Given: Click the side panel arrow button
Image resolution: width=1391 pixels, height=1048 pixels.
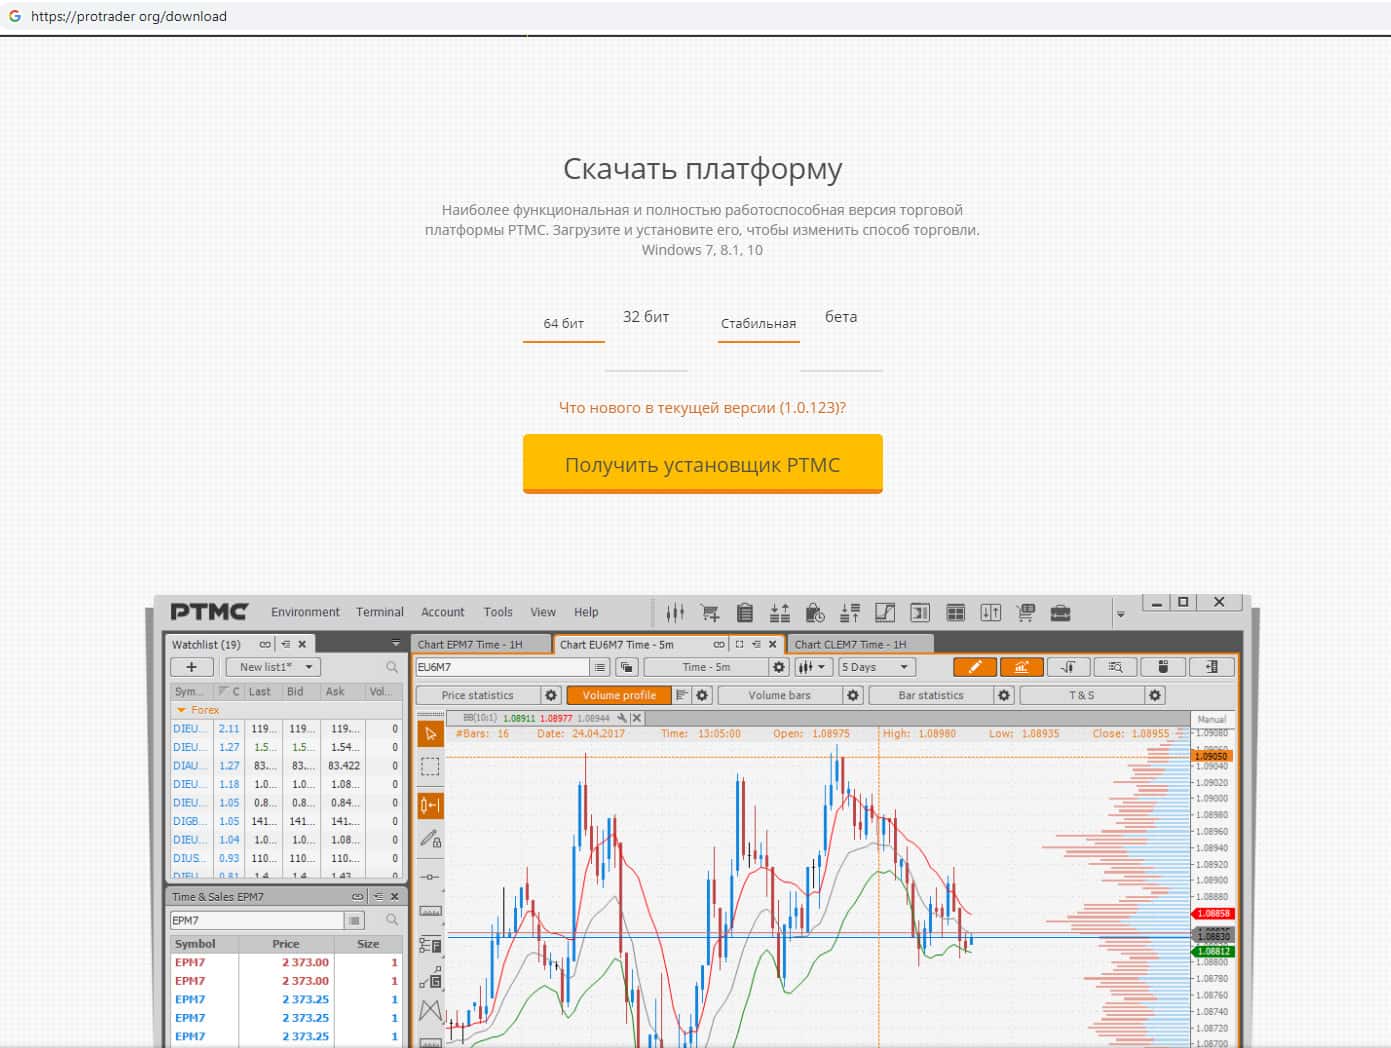Looking at the screenshot, I should click(1211, 667).
